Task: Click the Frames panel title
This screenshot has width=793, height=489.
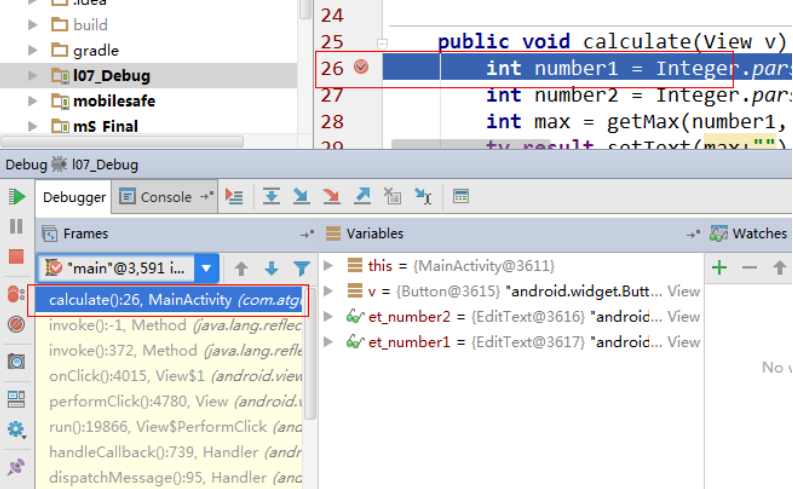Action: [85, 234]
